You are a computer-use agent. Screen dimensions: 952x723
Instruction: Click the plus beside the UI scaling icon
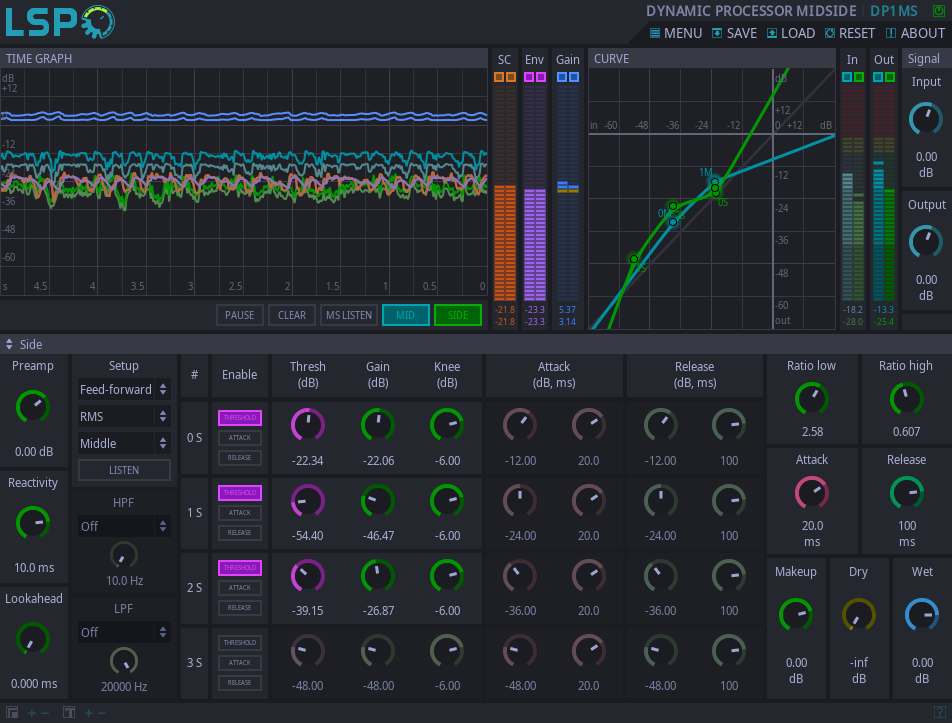(32, 713)
